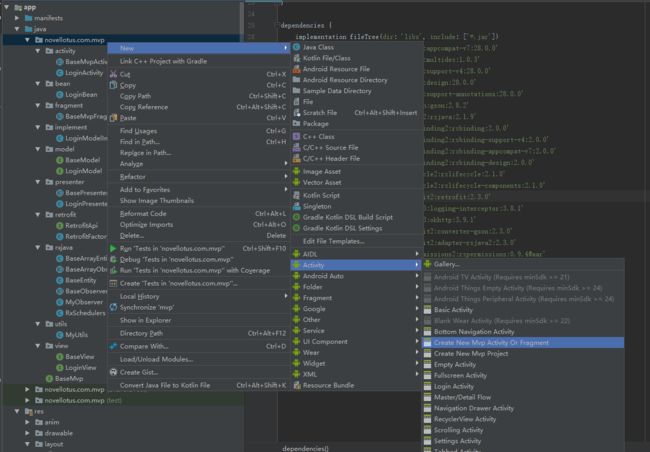Click the Java Class icon in New submenu

click(x=296, y=47)
